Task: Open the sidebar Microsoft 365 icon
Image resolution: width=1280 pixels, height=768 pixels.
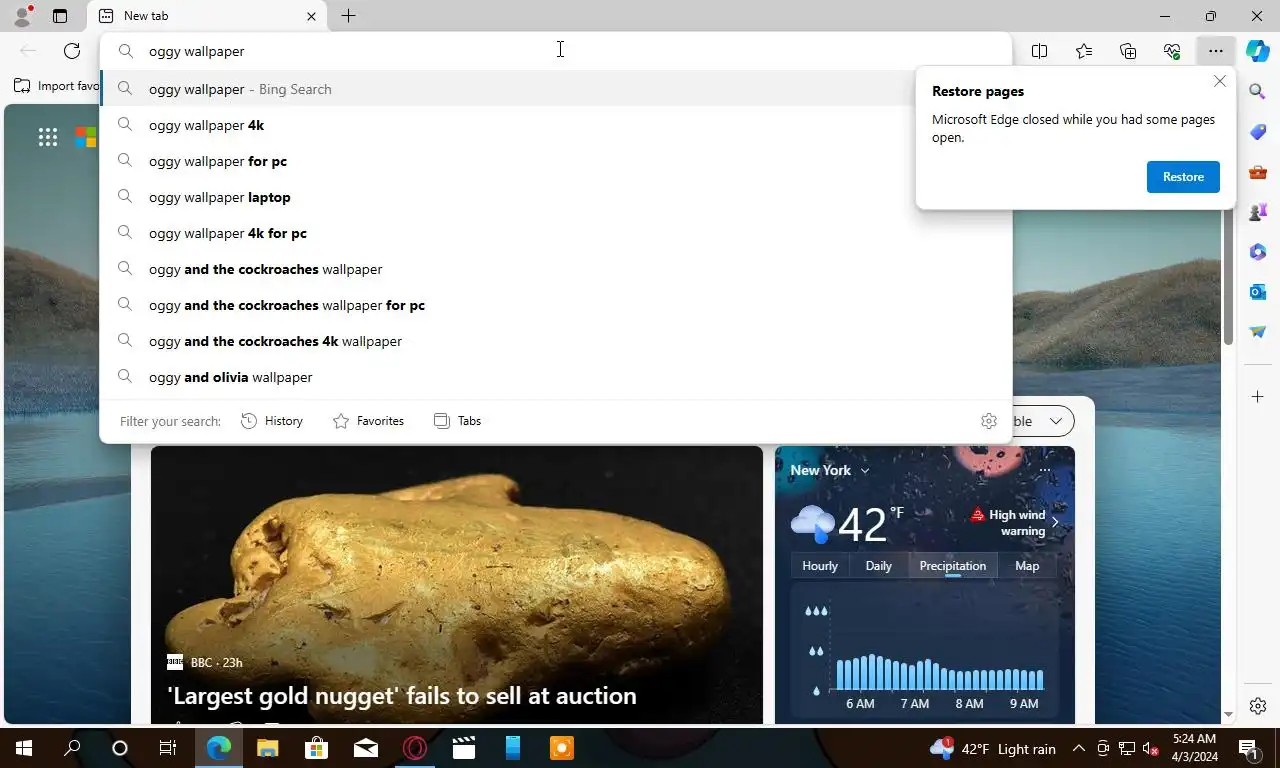Action: point(1258,252)
